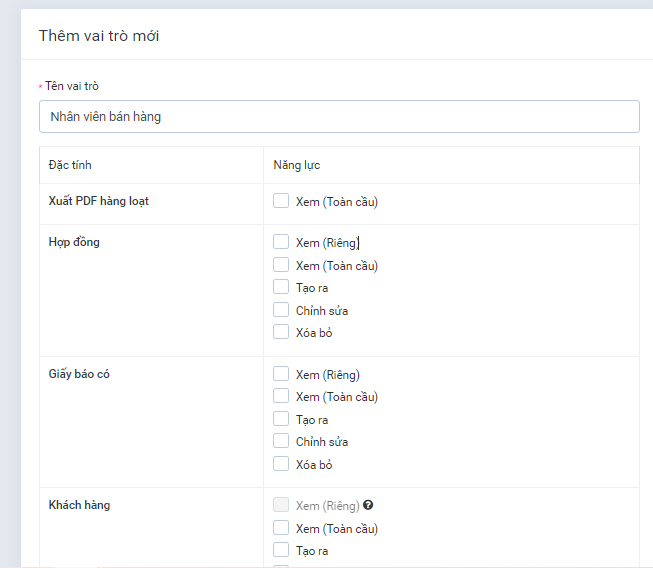Click the disabled Xem (Riêng) checkbox for Khách hàng

[281, 506]
